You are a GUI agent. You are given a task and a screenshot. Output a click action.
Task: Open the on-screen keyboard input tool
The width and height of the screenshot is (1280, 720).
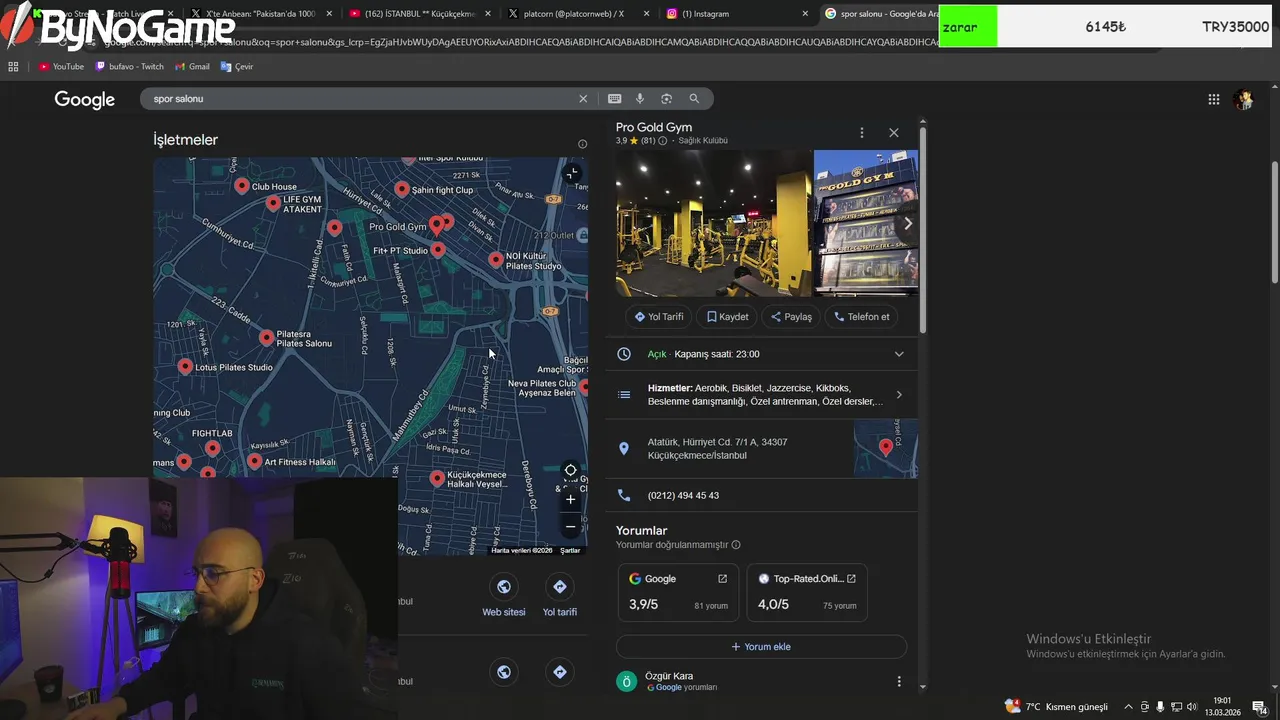(614, 99)
